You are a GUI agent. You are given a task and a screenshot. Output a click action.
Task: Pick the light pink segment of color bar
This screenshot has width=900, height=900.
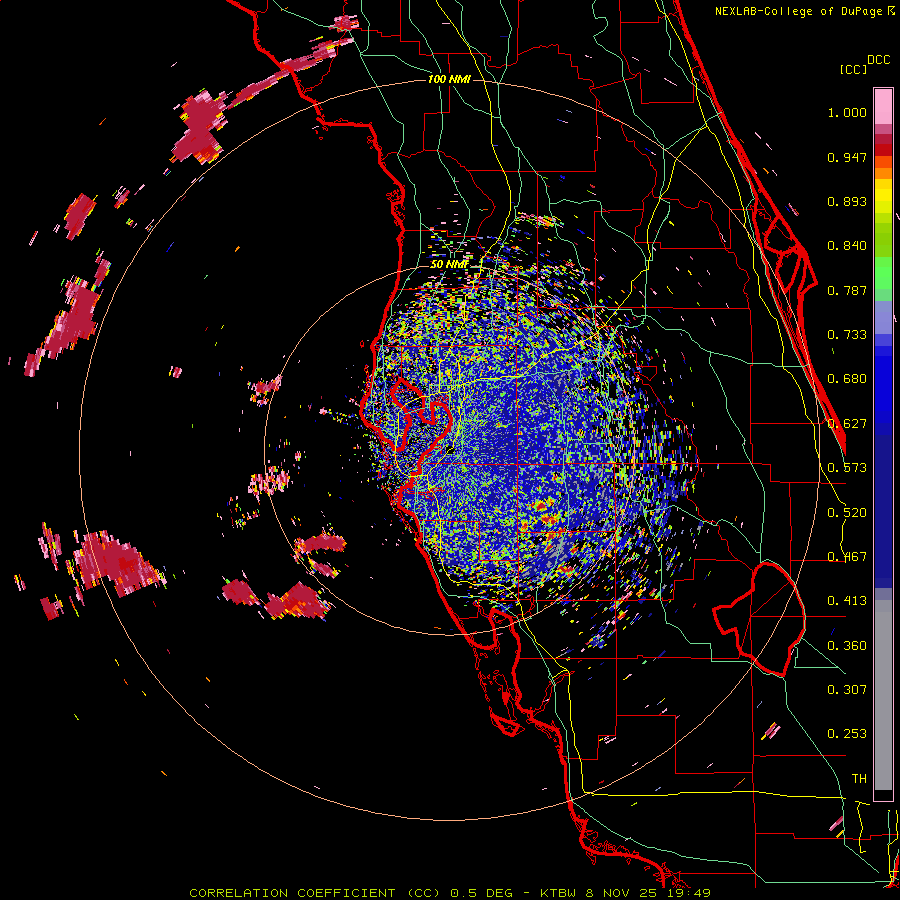coord(883,106)
